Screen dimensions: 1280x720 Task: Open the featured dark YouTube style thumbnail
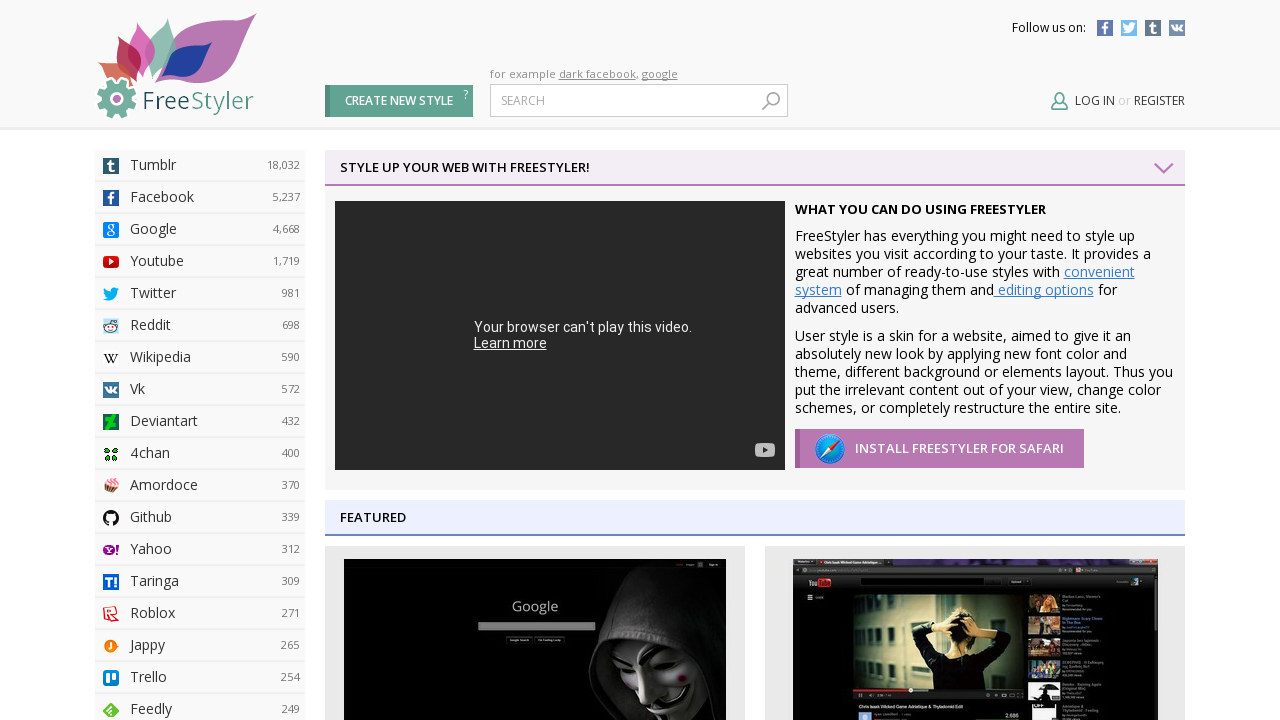click(x=975, y=639)
